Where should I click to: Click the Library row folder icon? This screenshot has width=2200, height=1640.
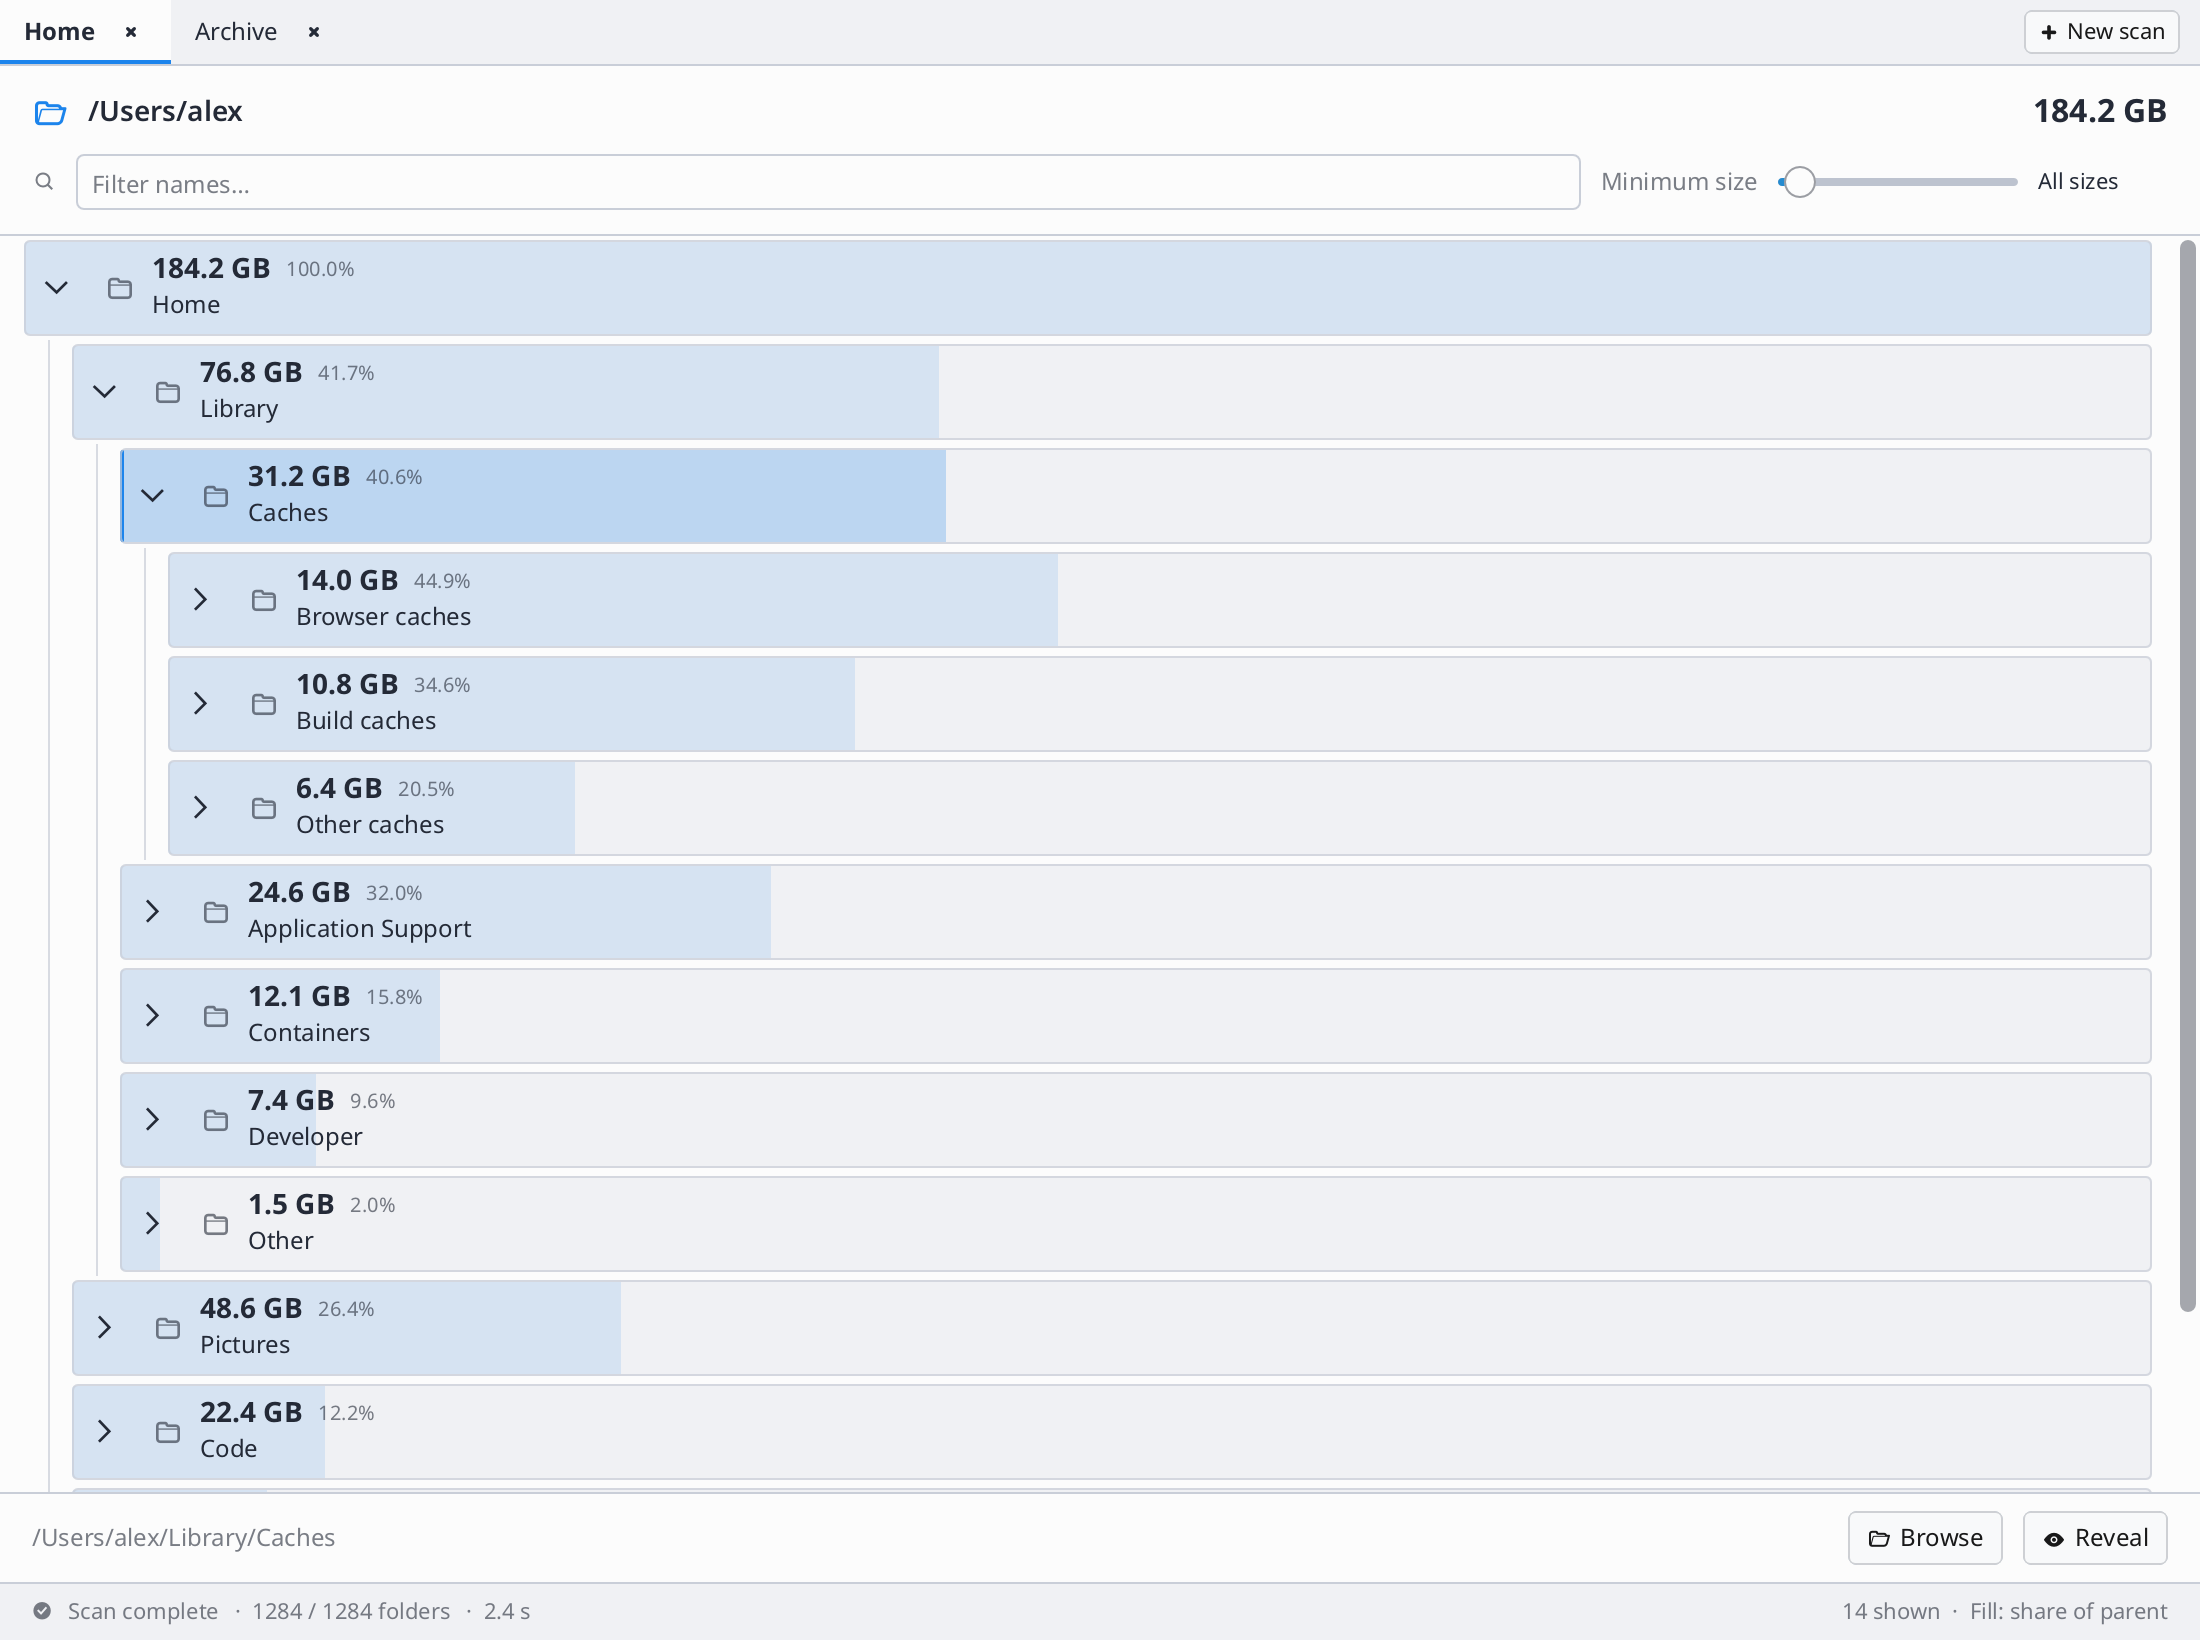[x=168, y=392]
